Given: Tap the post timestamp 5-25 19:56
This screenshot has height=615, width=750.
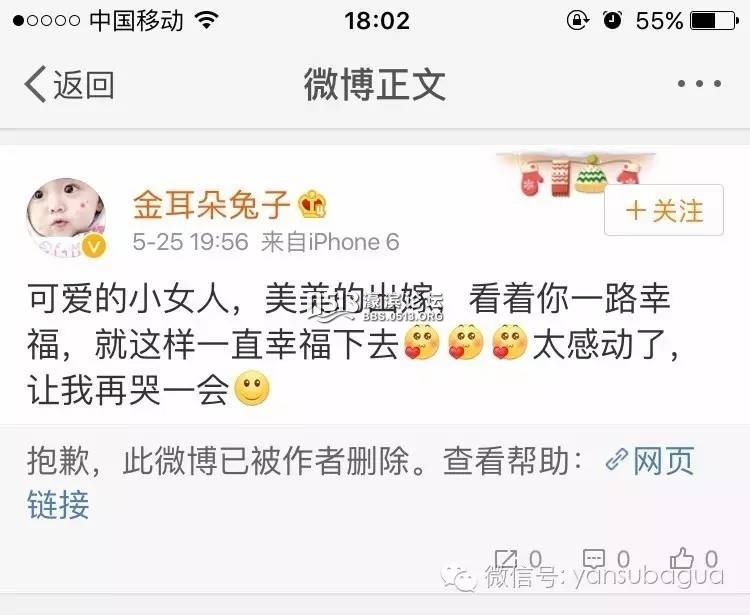Looking at the screenshot, I should (190, 242).
